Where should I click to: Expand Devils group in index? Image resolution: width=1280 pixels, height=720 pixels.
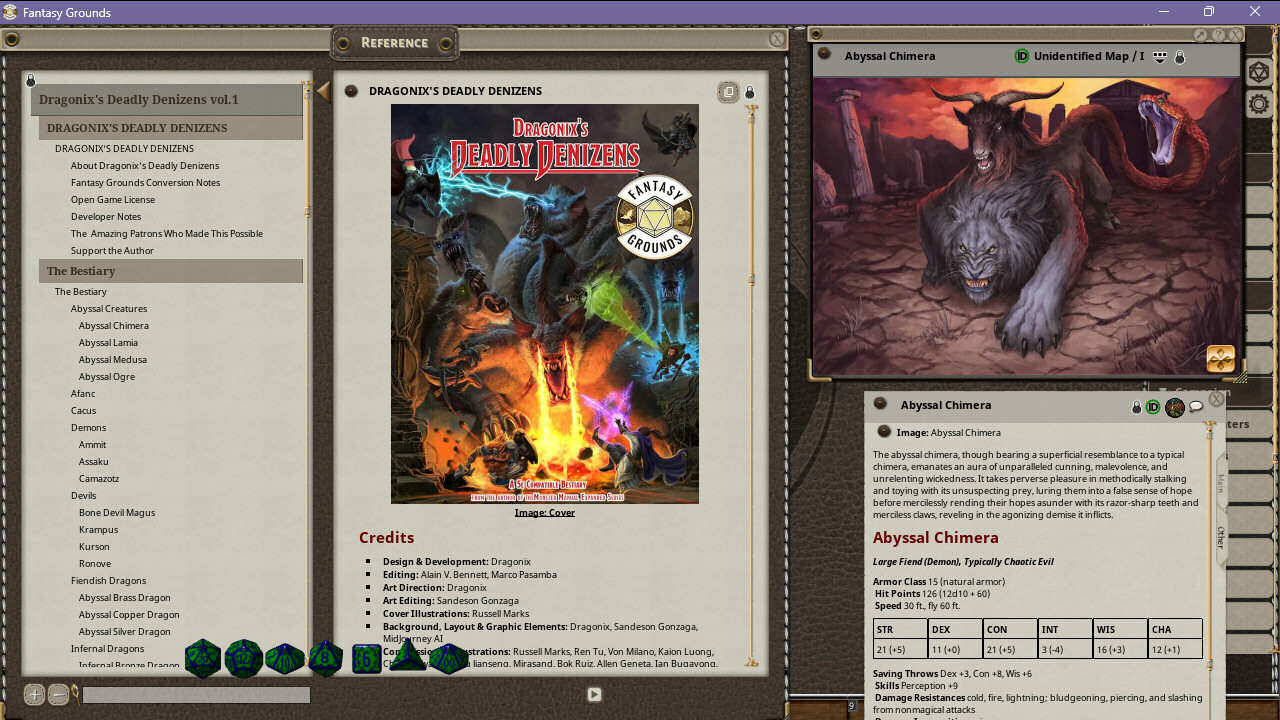(83, 496)
